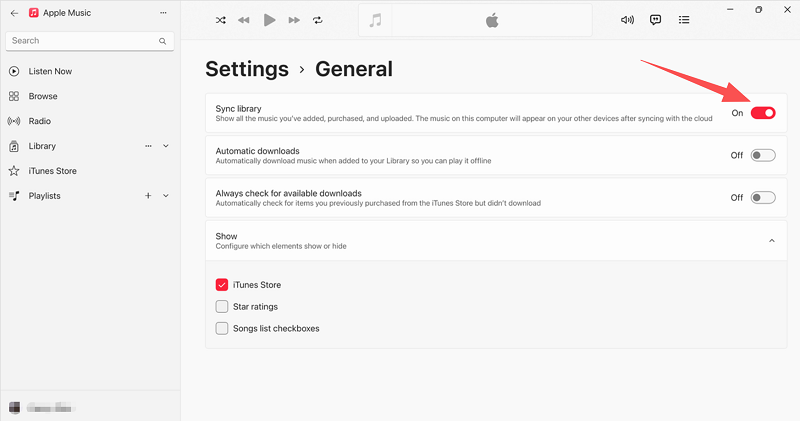Screen dimensions: 800x421
Task: Check Star ratings checkbox
Action: tap(222, 307)
